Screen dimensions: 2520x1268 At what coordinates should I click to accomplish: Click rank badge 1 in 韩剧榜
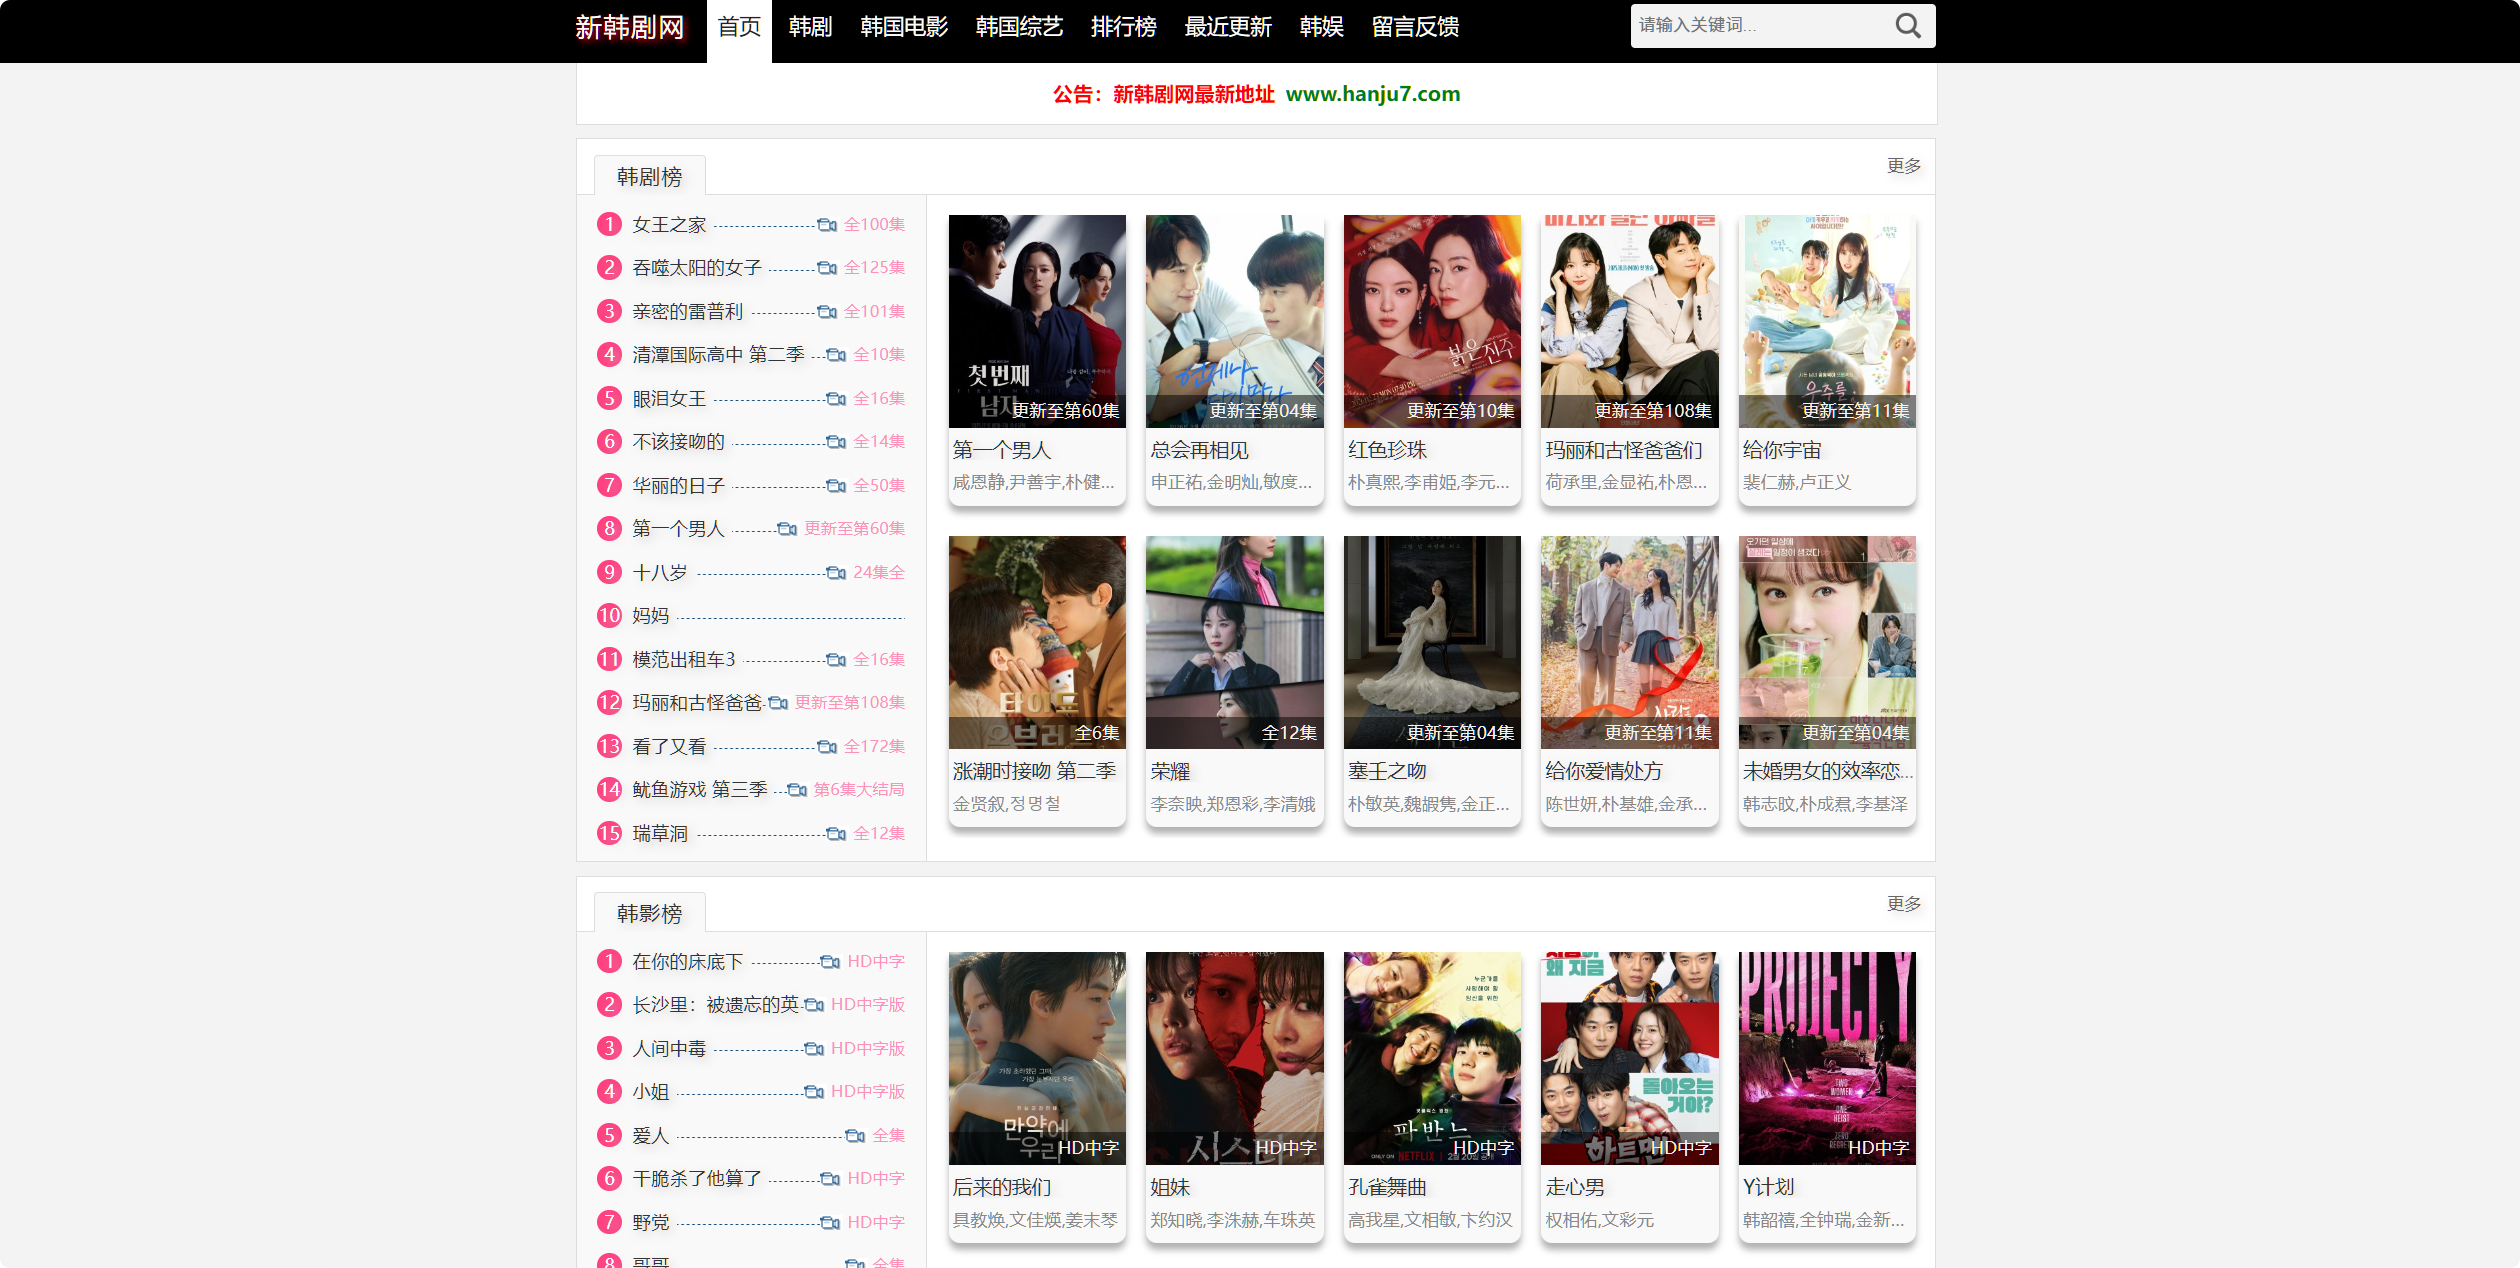tap(609, 224)
